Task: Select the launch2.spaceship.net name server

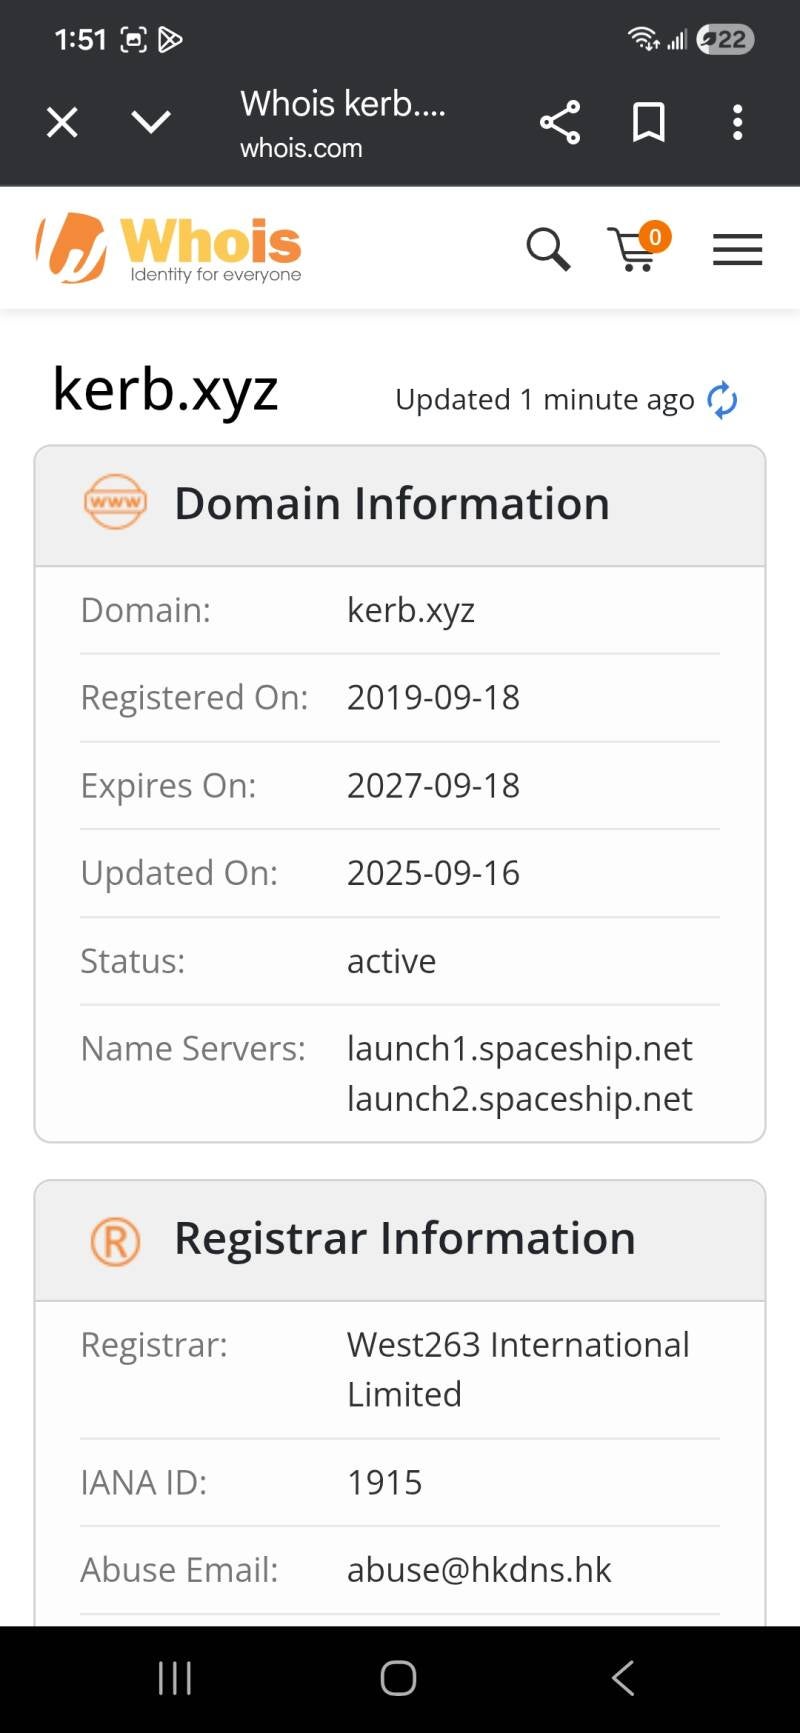Action: [519, 1098]
